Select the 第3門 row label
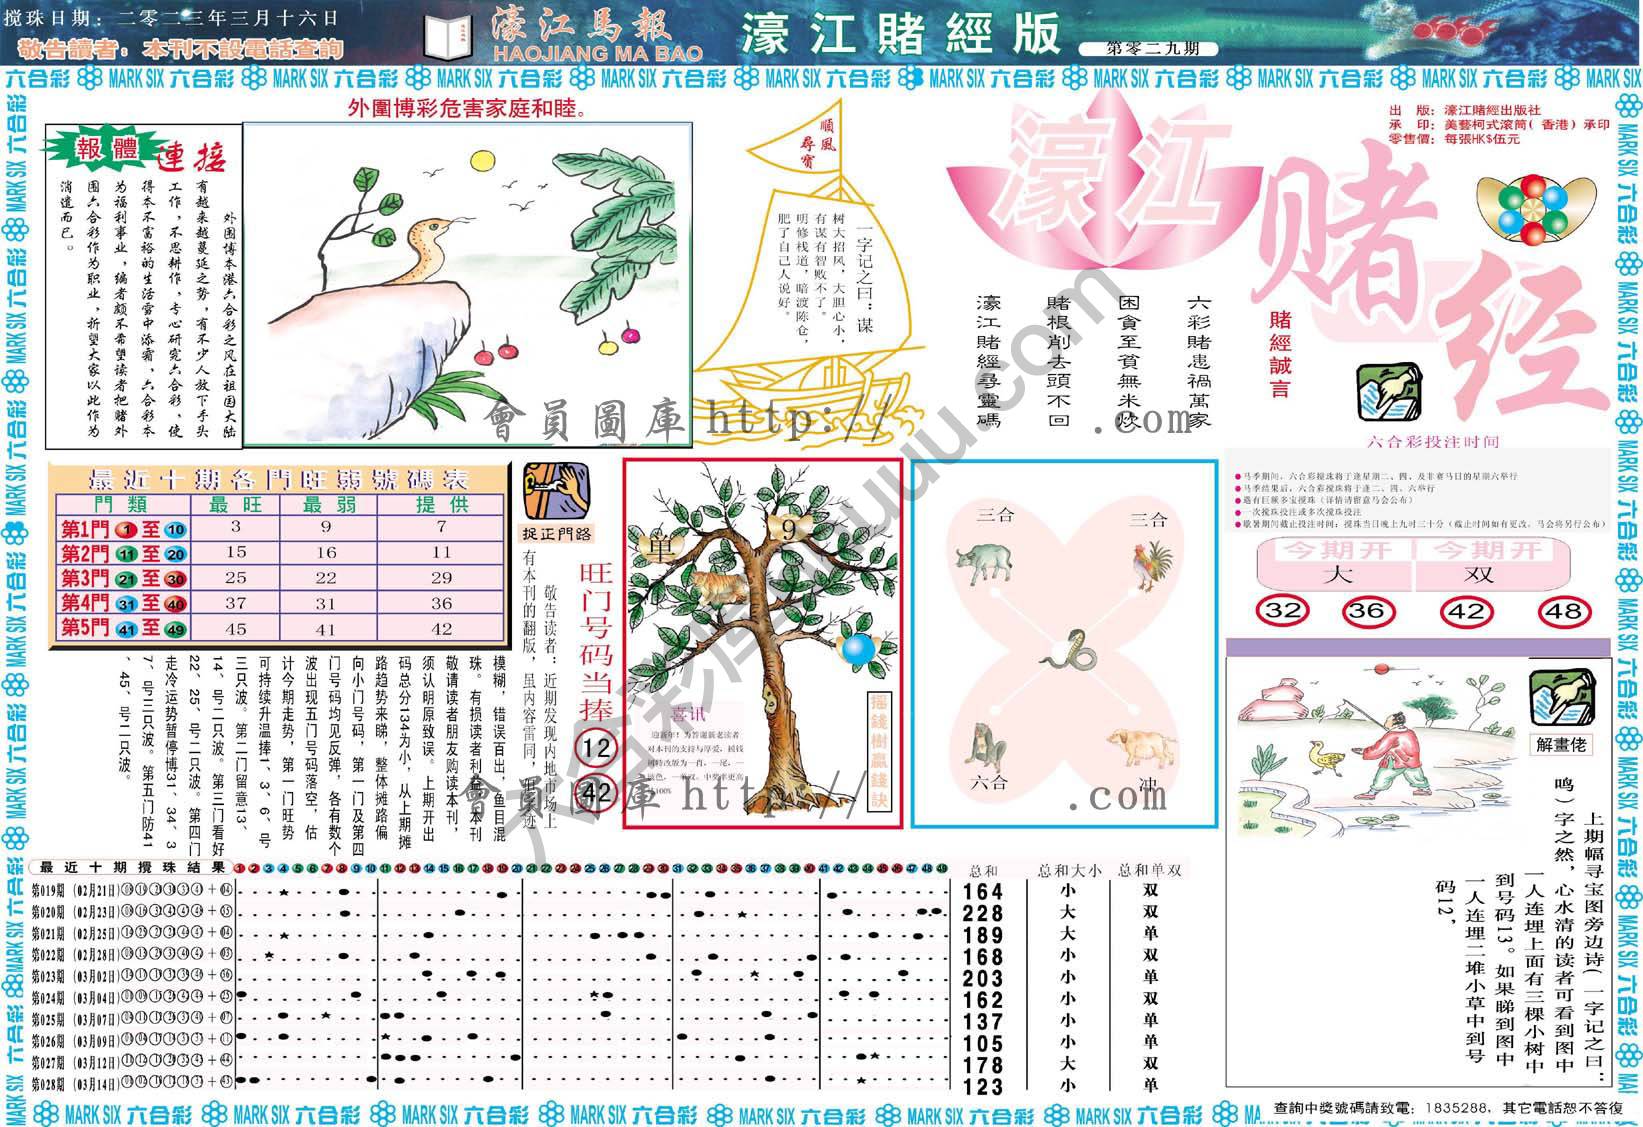The width and height of the screenshot is (1643, 1127). click(124, 579)
